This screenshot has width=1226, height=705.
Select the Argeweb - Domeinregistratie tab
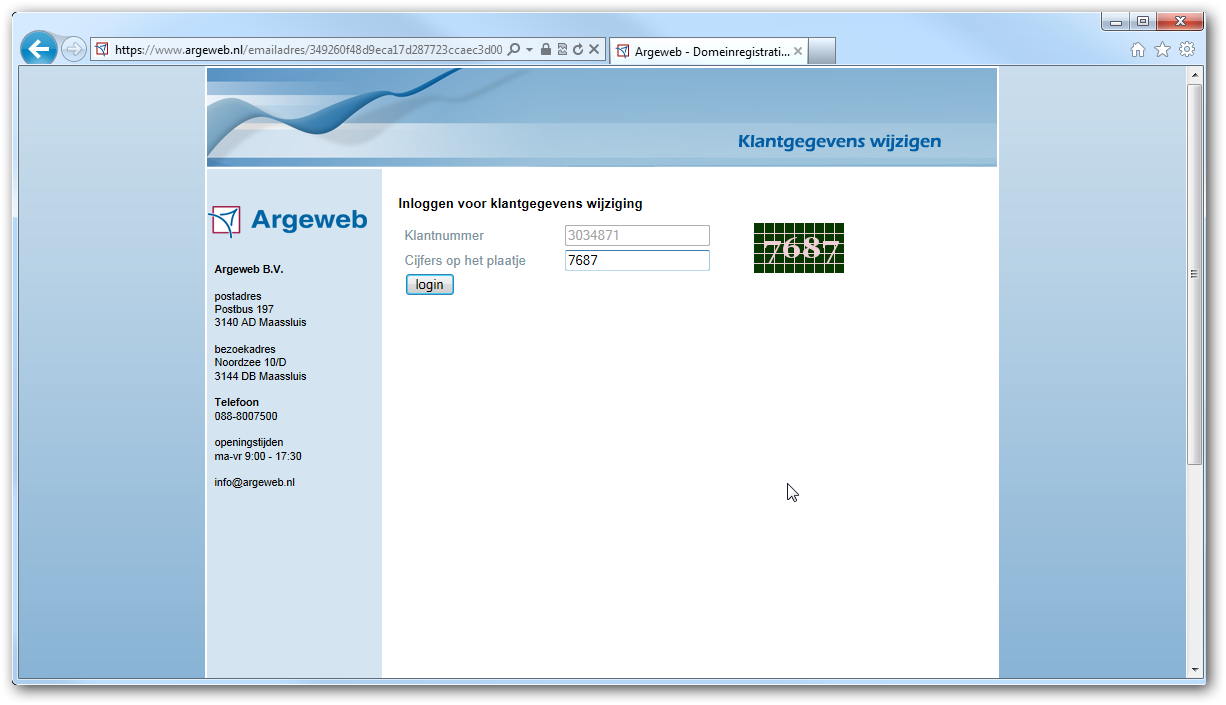click(708, 51)
